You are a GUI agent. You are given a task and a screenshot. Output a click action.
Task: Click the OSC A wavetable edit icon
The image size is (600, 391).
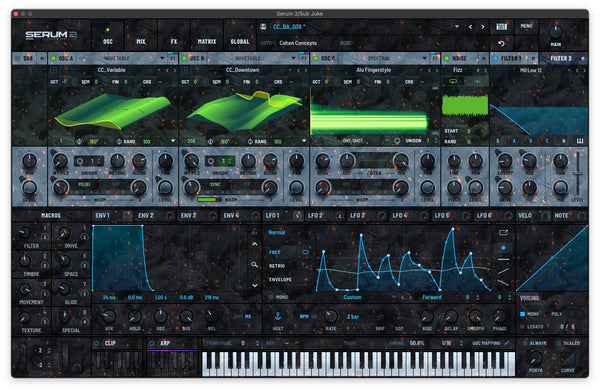click(x=54, y=70)
